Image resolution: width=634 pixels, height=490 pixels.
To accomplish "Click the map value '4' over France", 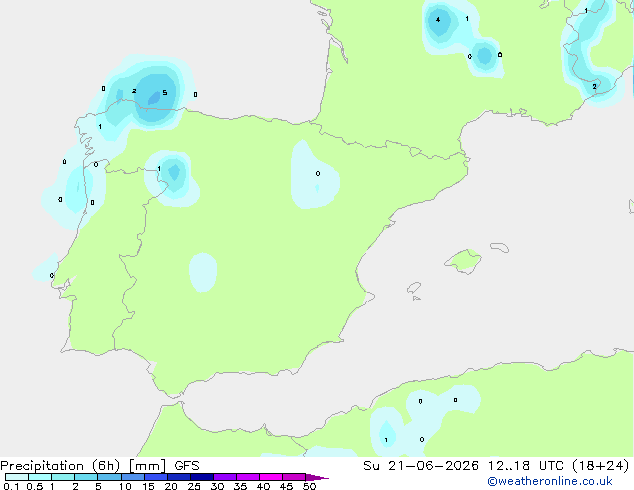I will point(438,19).
